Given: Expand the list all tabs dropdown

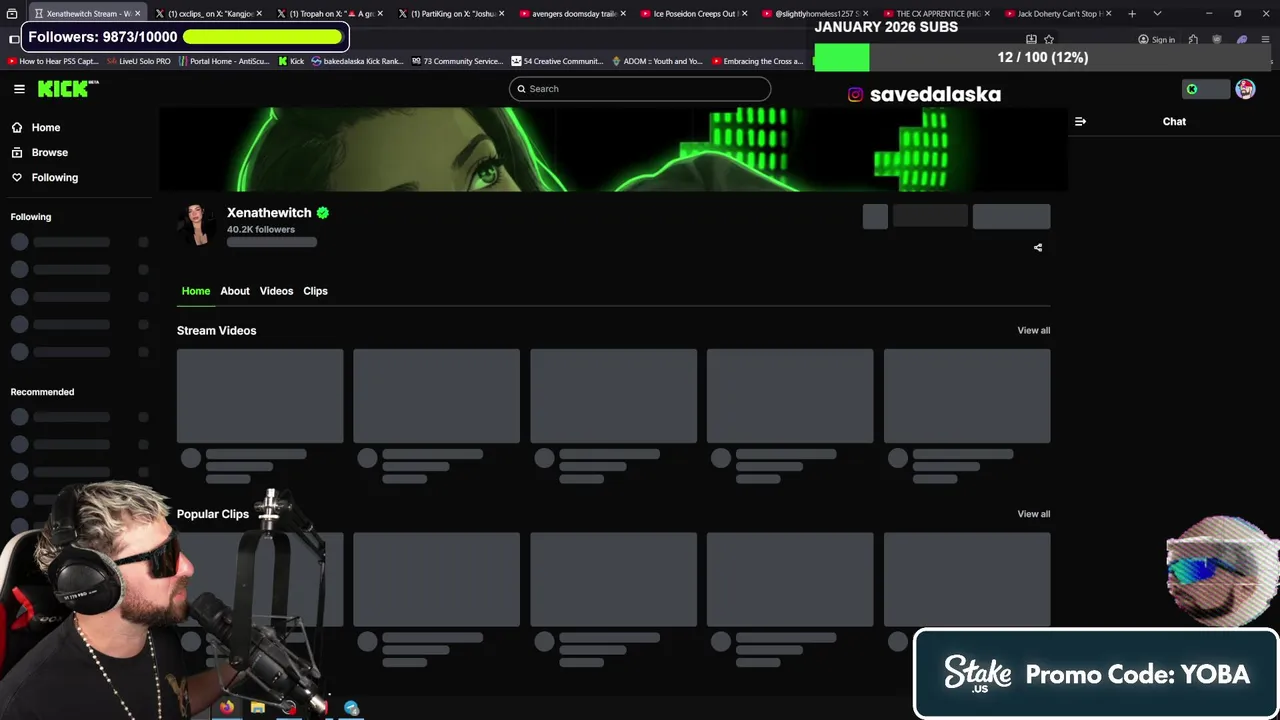Looking at the screenshot, I should (x=1157, y=14).
